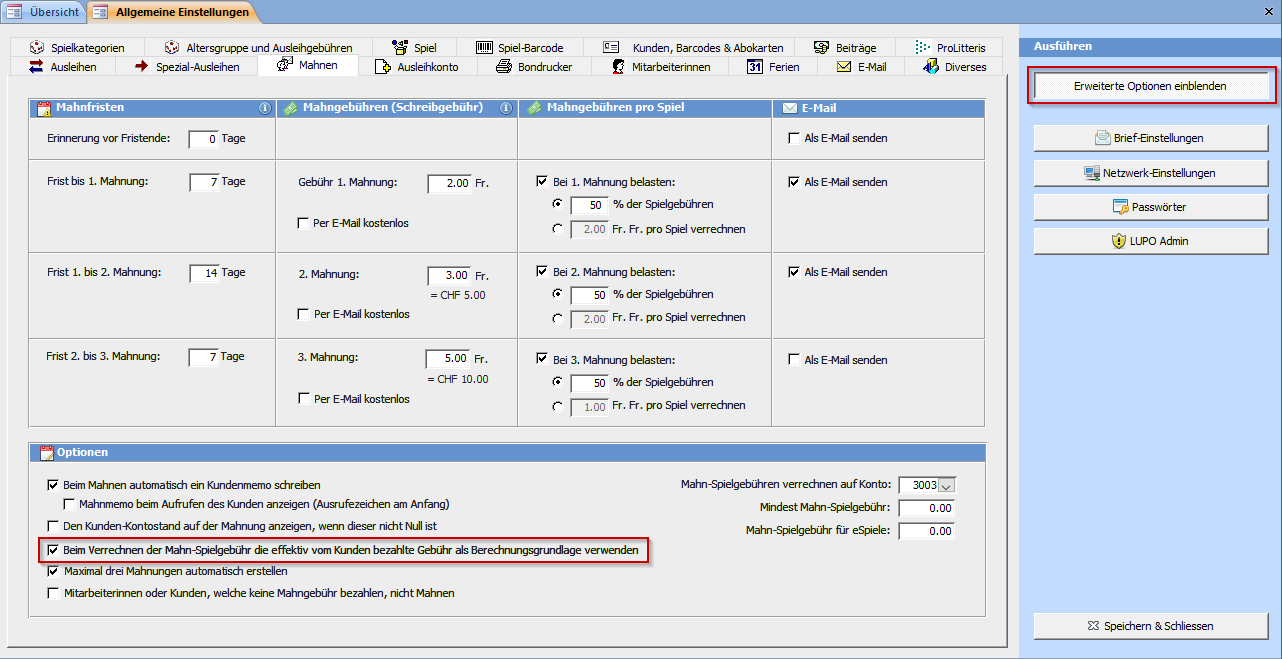Image resolution: width=1282 pixels, height=659 pixels.
Task: Click the icon on the Ausleihkonto tab
Action: (382, 66)
